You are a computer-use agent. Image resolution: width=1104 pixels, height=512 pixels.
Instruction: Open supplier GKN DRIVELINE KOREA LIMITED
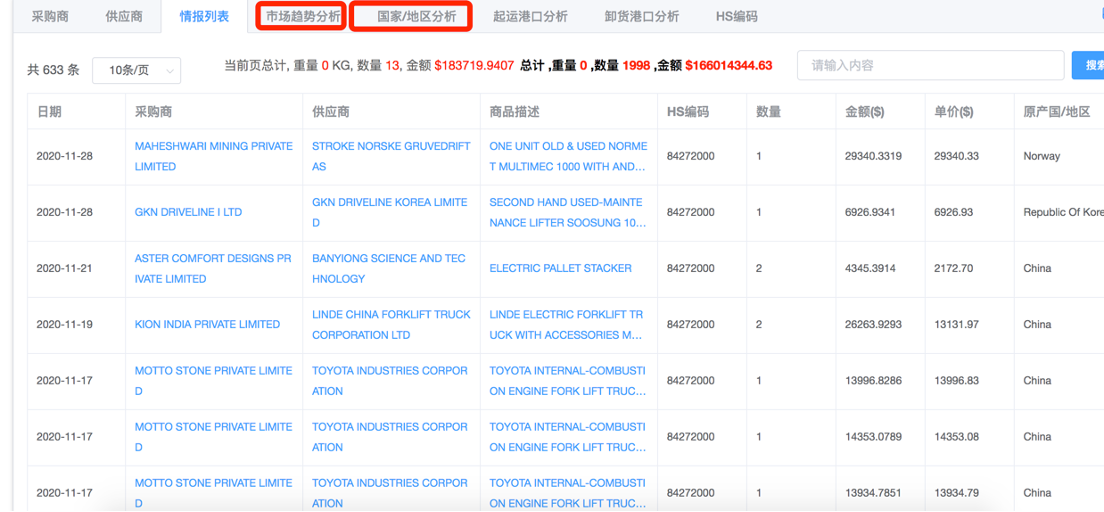pos(389,212)
